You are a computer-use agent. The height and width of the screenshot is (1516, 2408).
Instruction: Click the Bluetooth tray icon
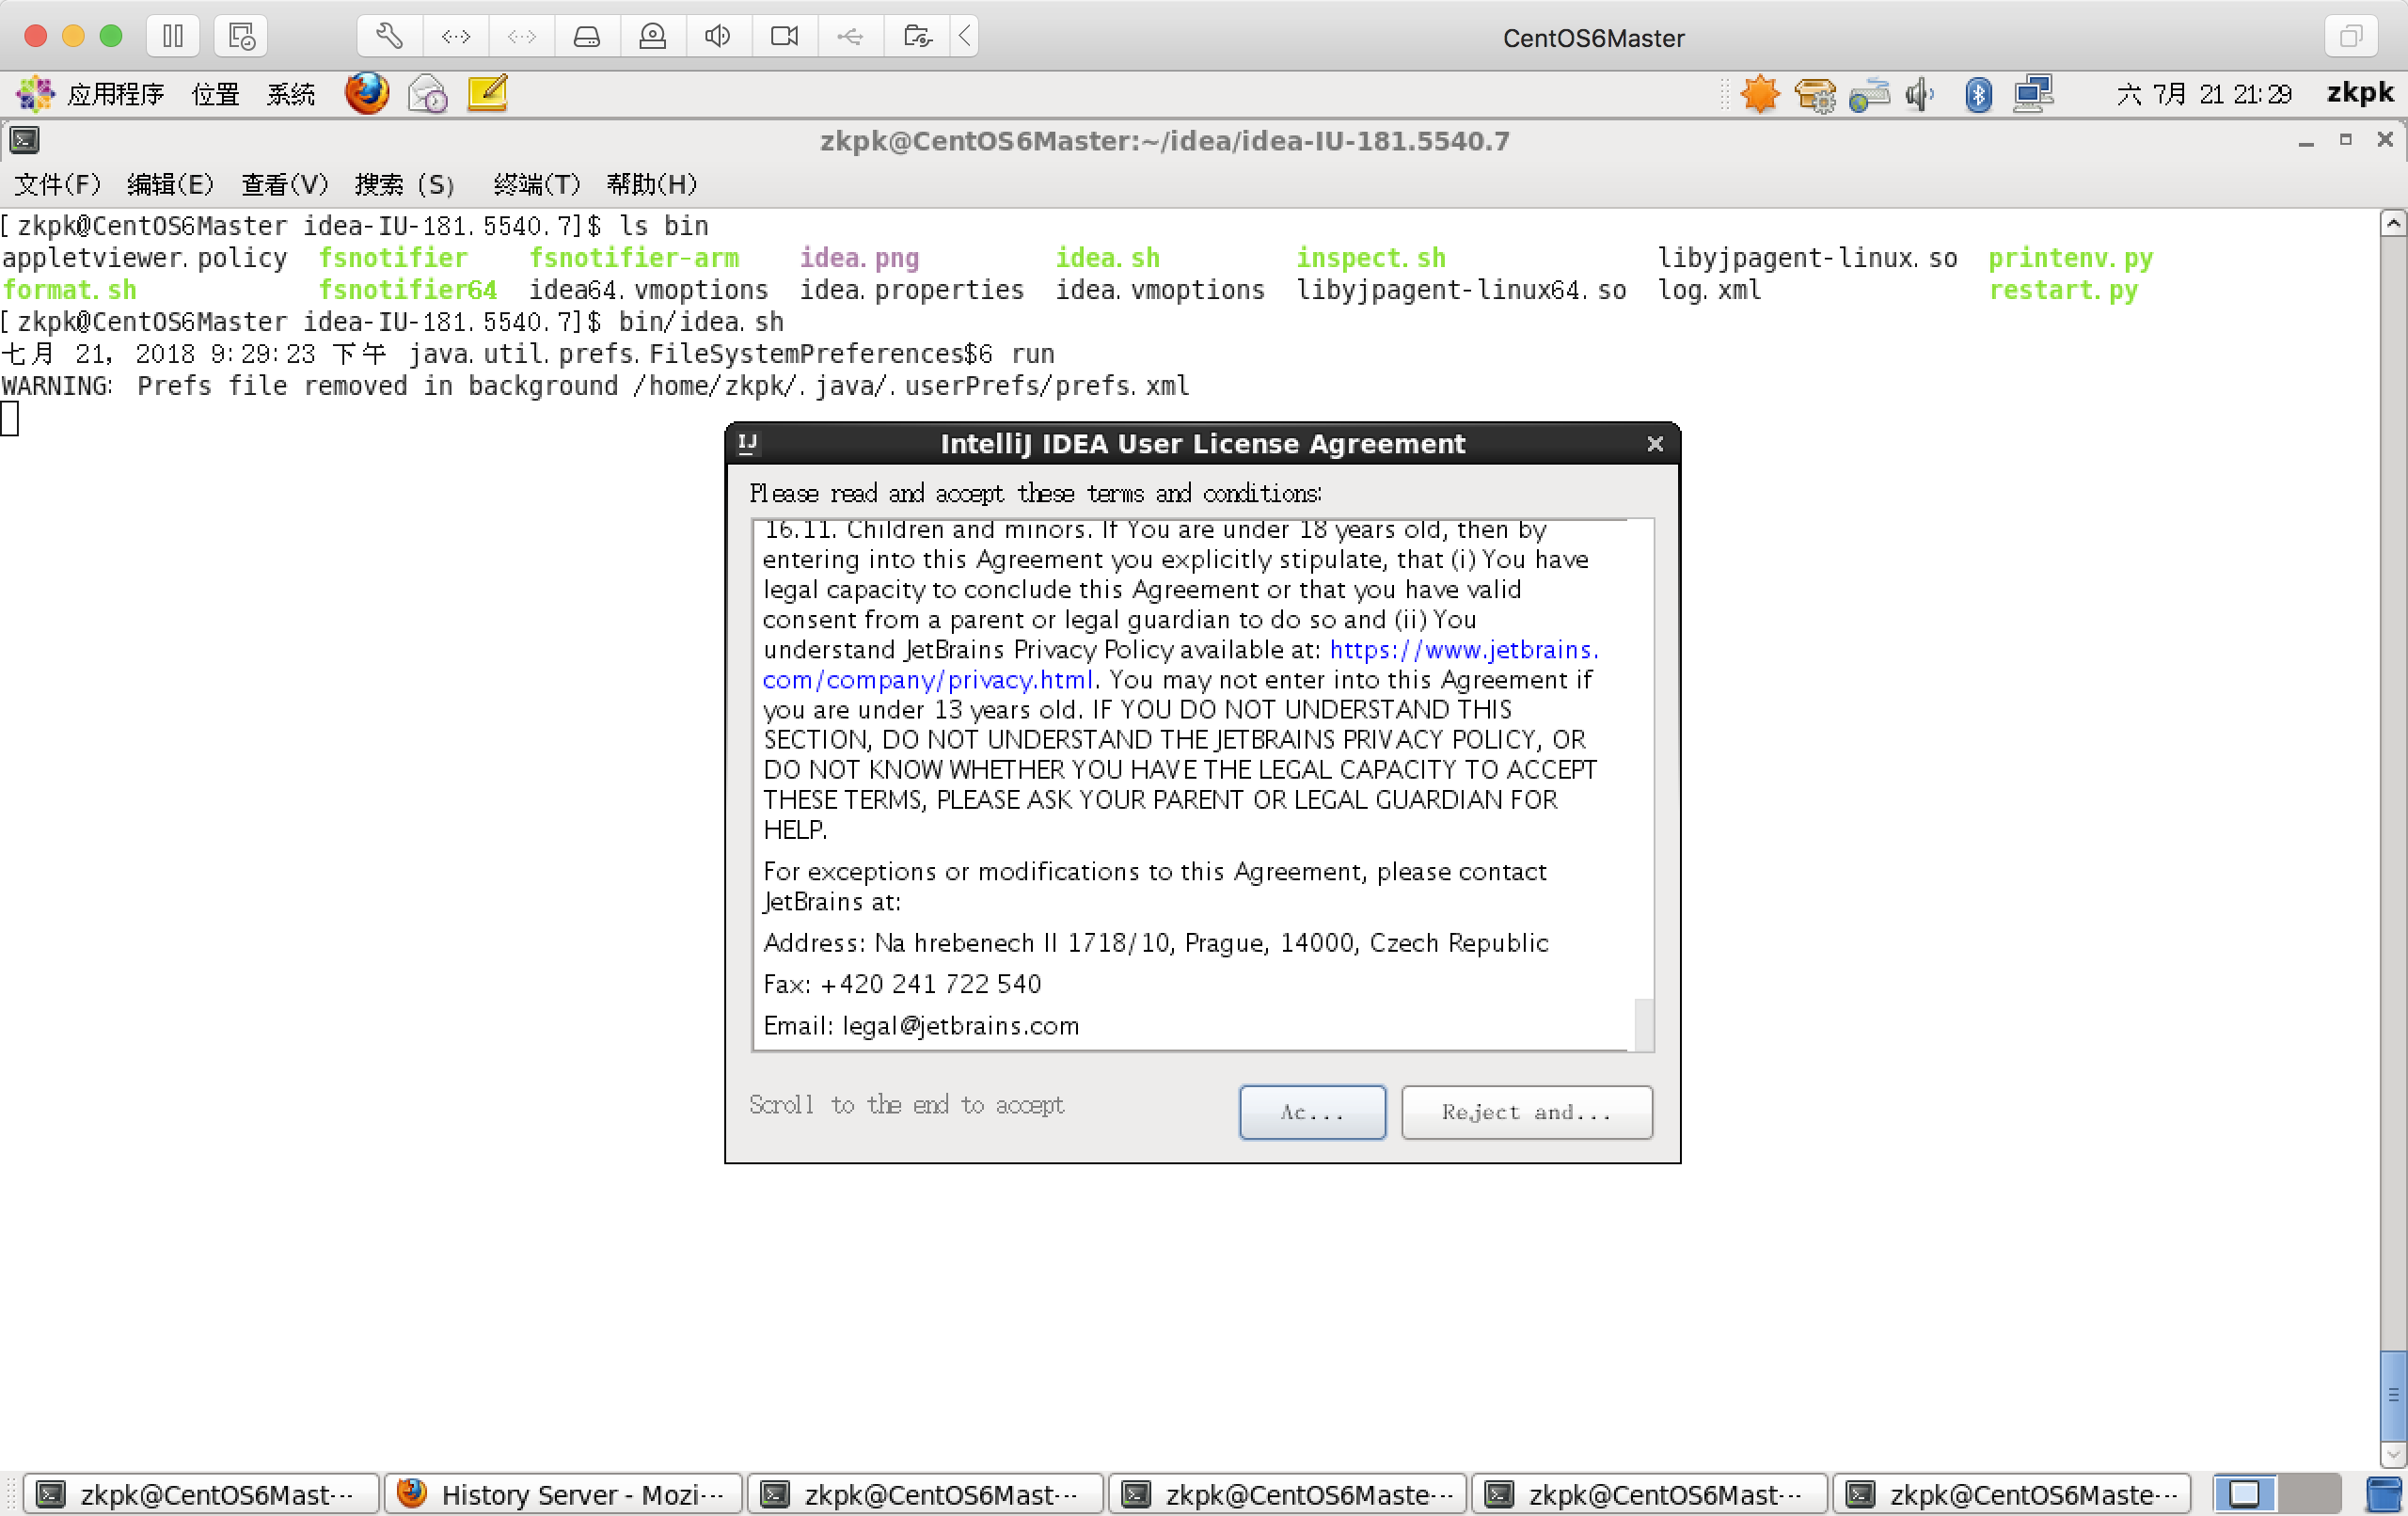[x=1977, y=95]
